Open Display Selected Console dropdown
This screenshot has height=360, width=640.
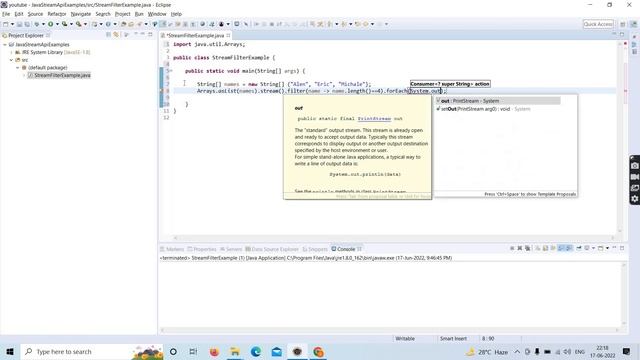tap(593, 248)
